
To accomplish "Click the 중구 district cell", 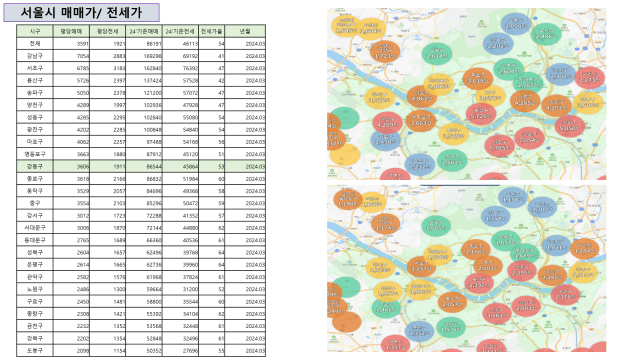I will tap(35, 203).
